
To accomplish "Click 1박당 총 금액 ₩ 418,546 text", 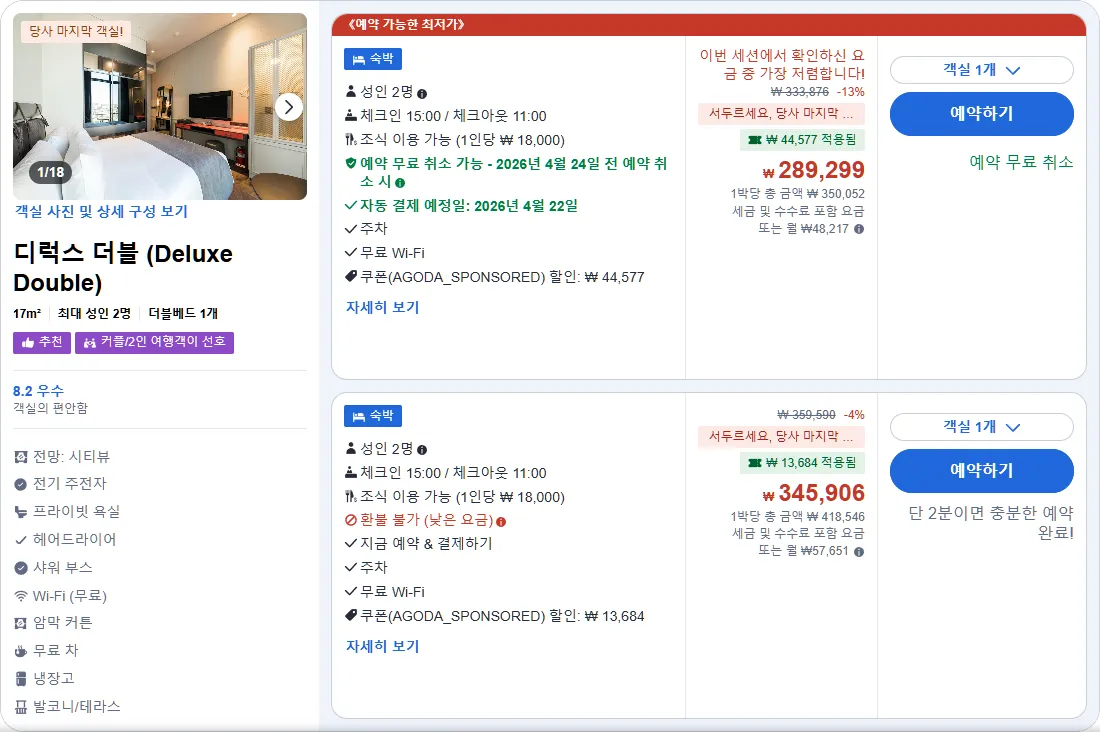I will [798, 517].
